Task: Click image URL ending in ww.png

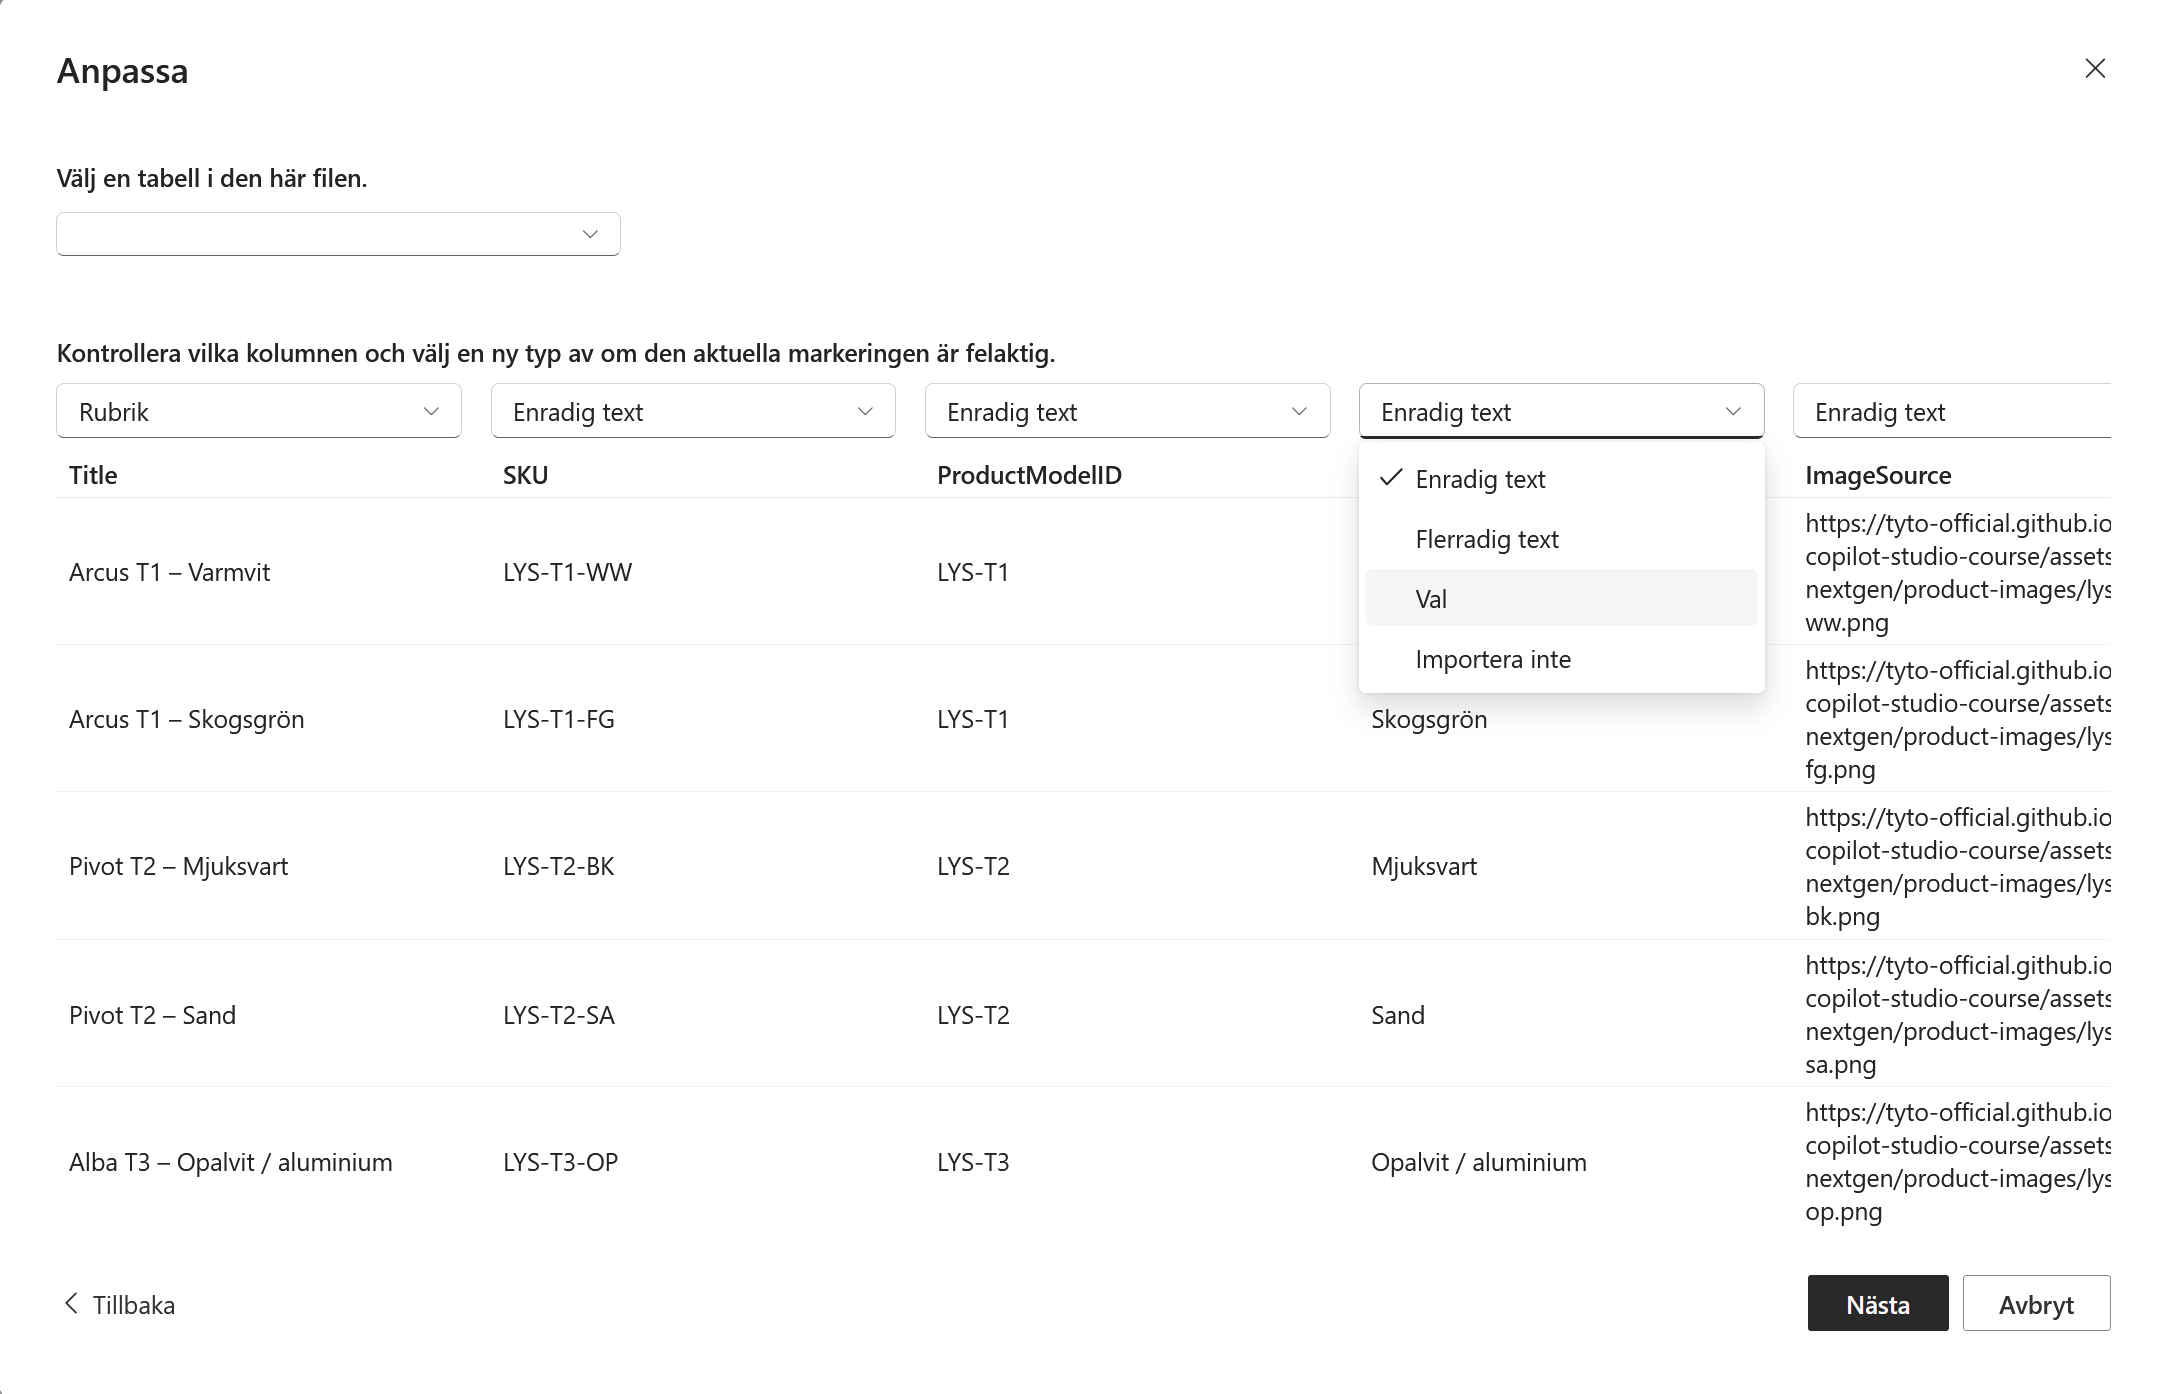Action: (1957, 572)
